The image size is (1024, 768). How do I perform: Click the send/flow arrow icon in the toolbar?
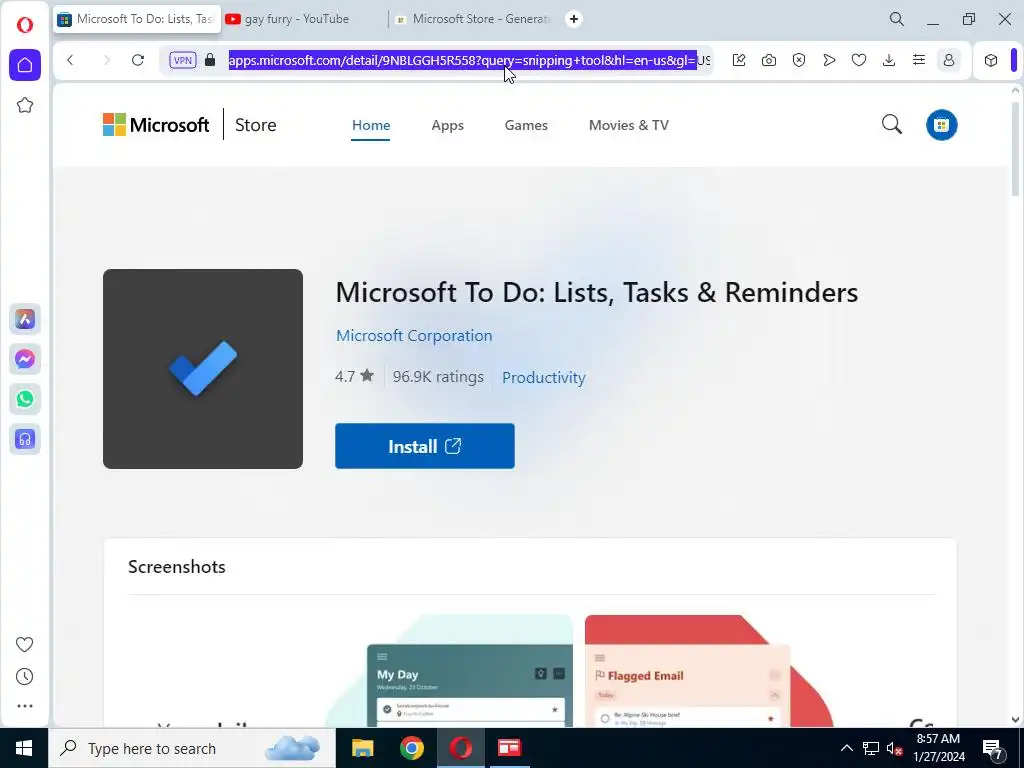[x=829, y=60]
